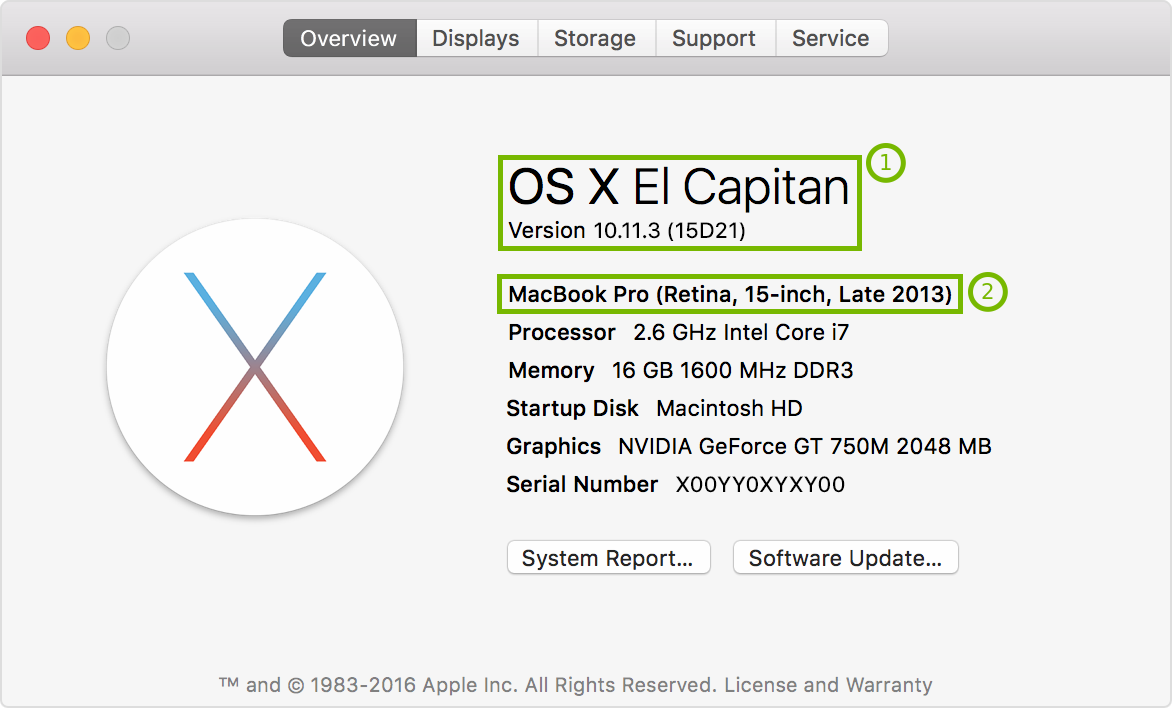Switch to the Displays tab
The height and width of the screenshot is (708, 1172).
coord(475,38)
